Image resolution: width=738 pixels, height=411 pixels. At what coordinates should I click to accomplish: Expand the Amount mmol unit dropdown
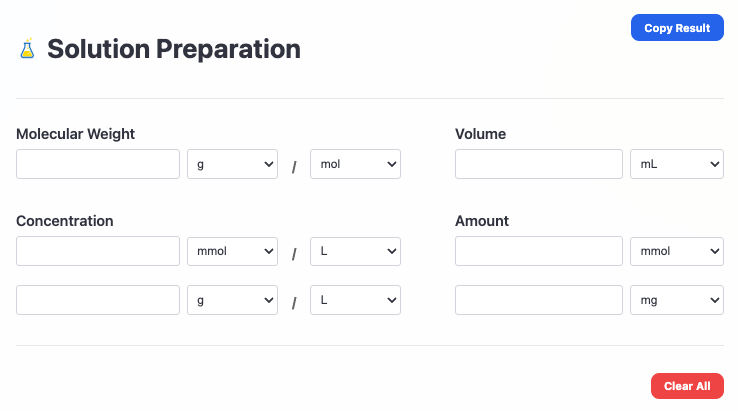676,251
